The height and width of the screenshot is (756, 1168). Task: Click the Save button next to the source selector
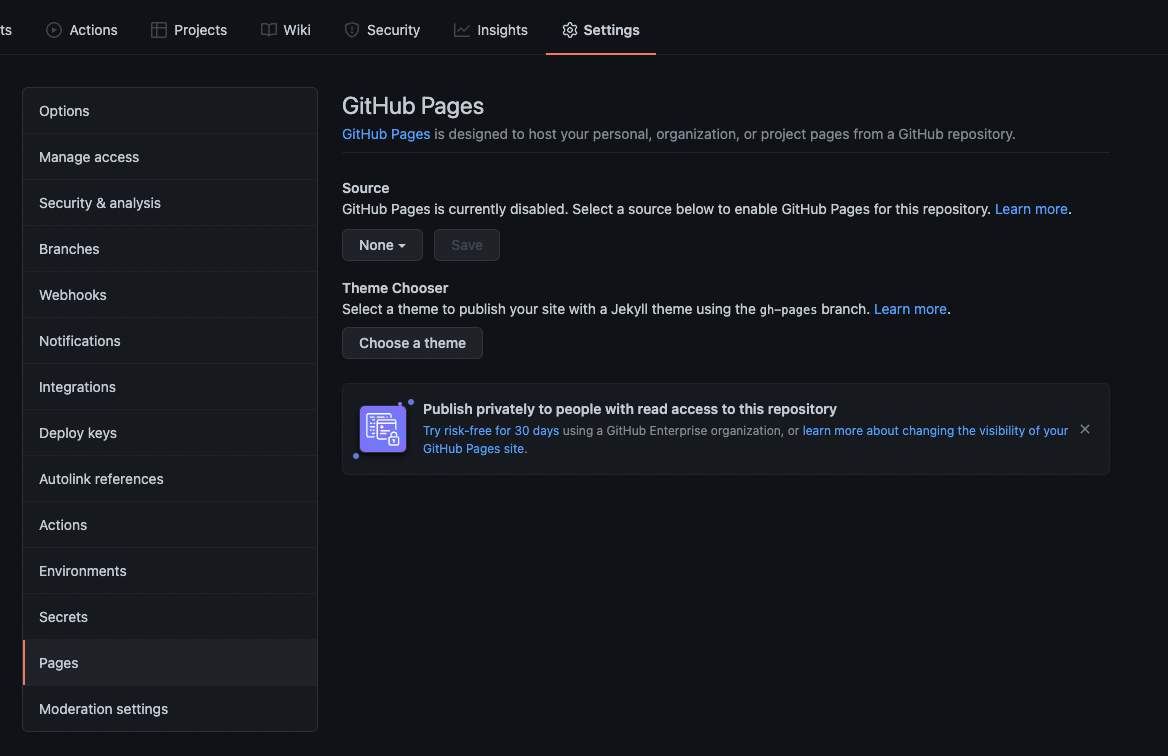(x=466, y=244)
